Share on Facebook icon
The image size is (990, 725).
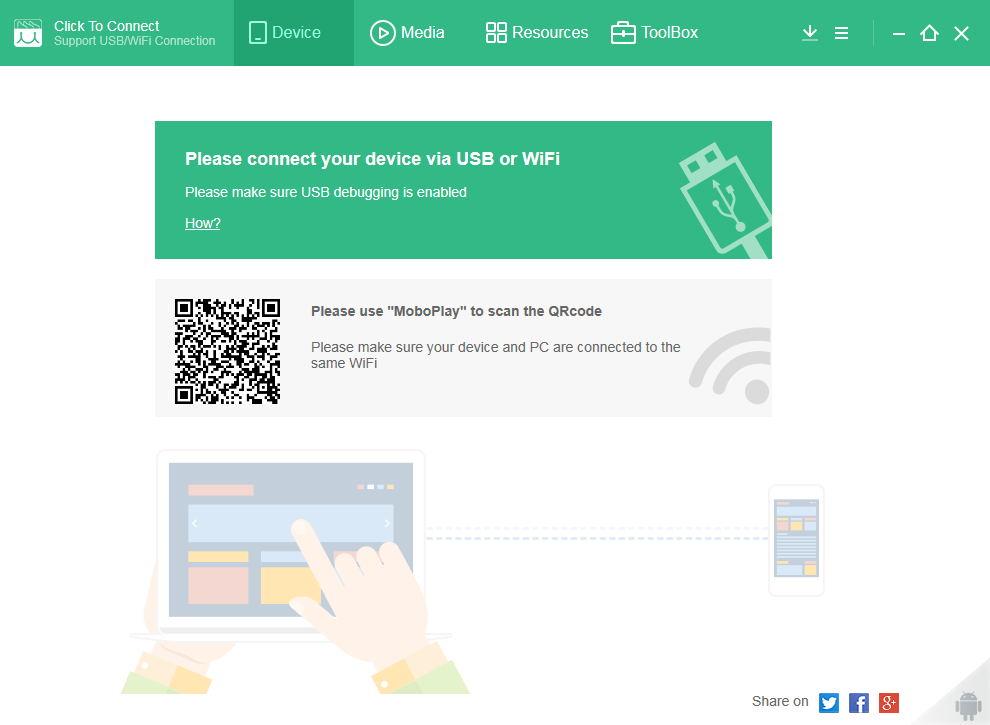859,702
